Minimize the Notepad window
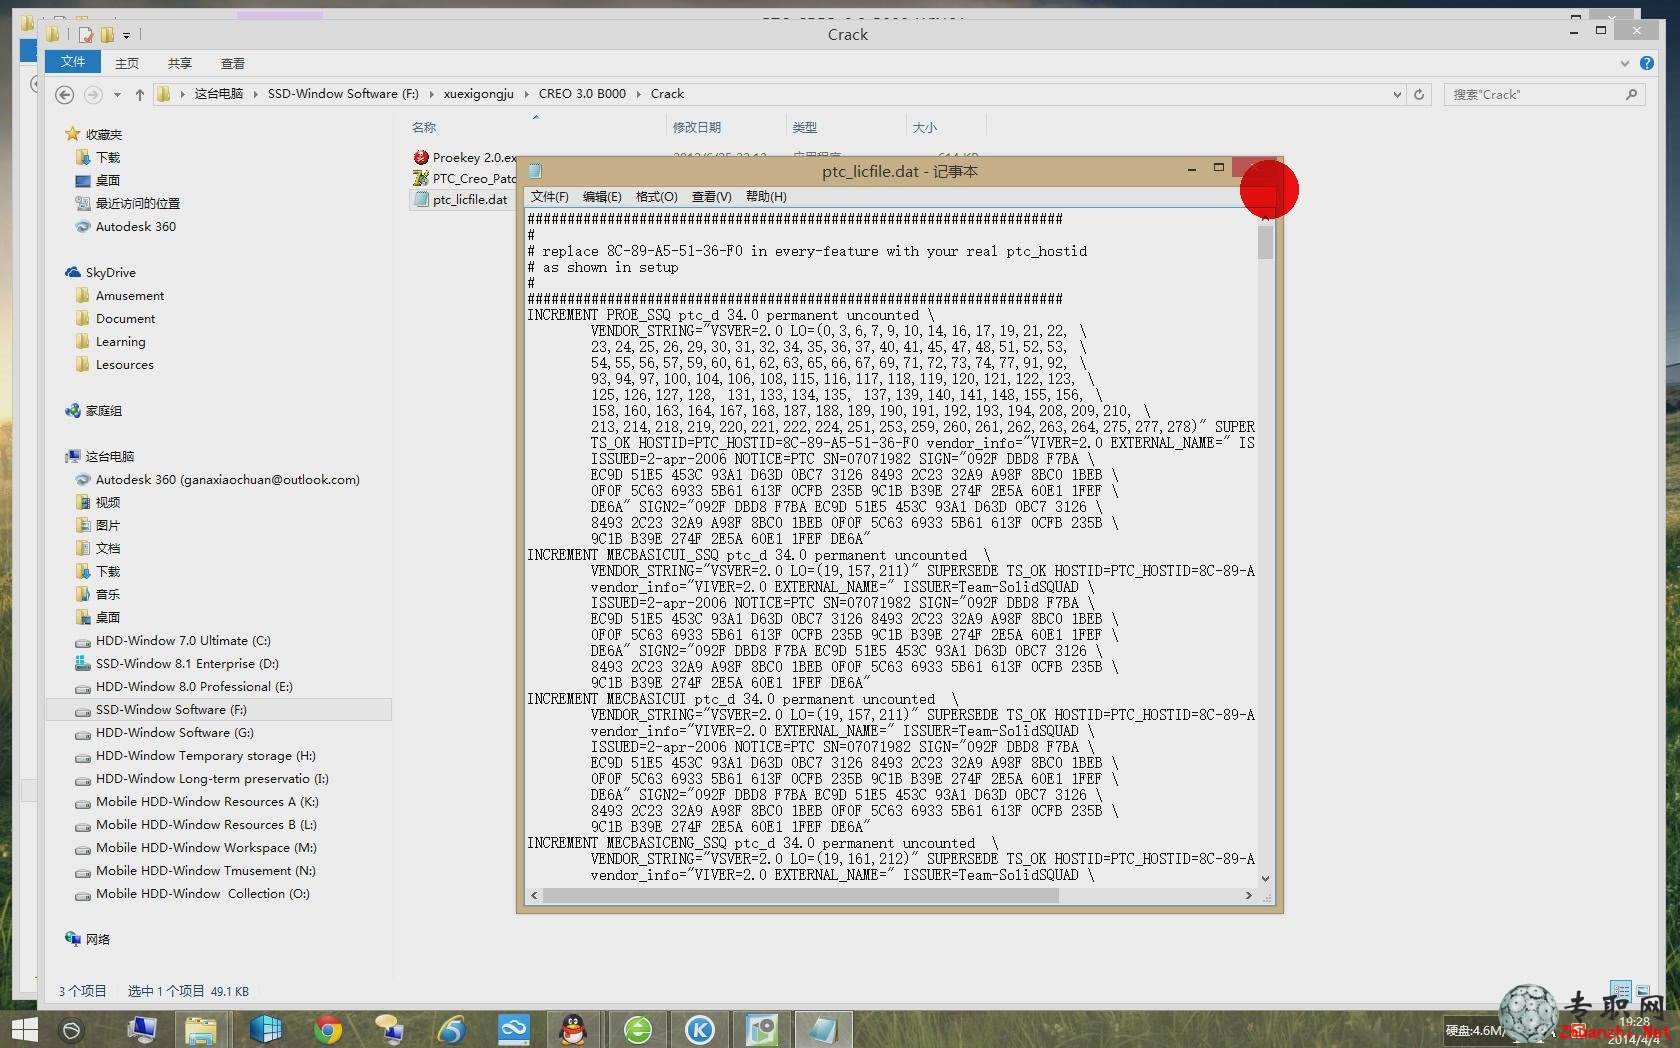Viewport: 1680px width, 1048px height. click(1191, 169)
